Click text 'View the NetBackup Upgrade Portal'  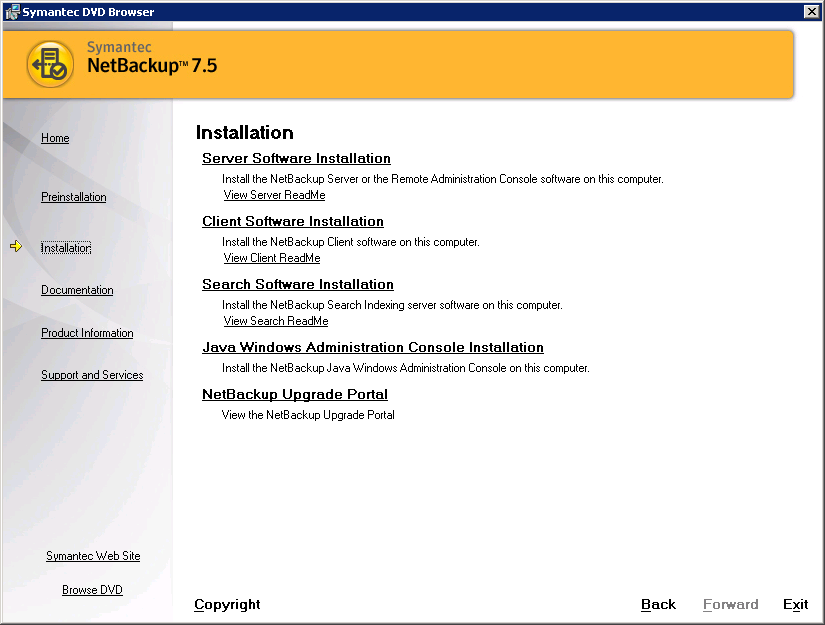(x=308, y=415)
